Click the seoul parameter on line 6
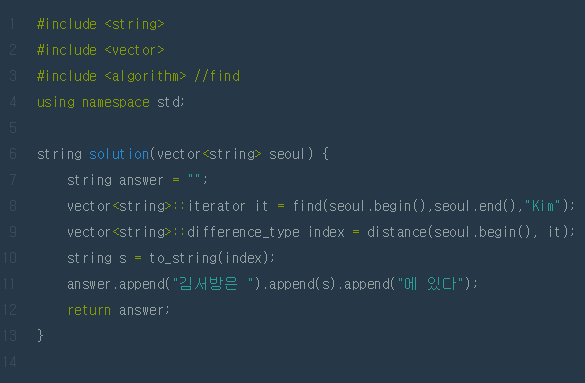This screenshot has height=383, width=585. [287, 154]
